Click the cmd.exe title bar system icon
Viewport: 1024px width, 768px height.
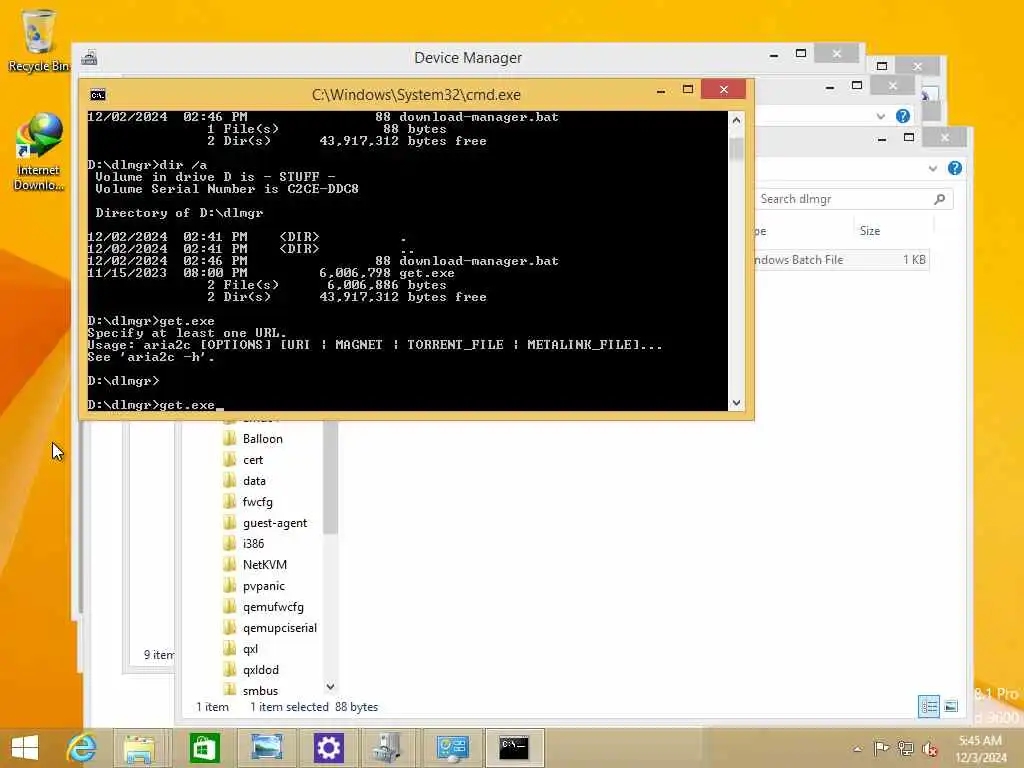tap(98, 95)
